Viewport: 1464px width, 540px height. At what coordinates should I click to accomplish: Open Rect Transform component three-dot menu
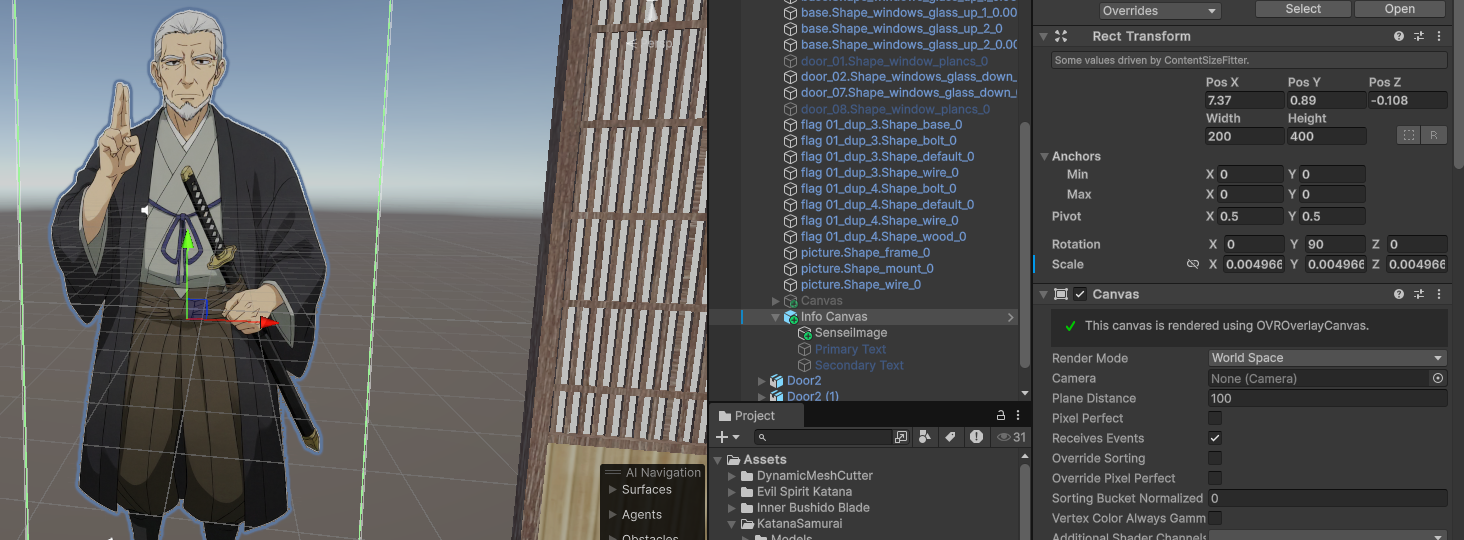point(1439,36)
